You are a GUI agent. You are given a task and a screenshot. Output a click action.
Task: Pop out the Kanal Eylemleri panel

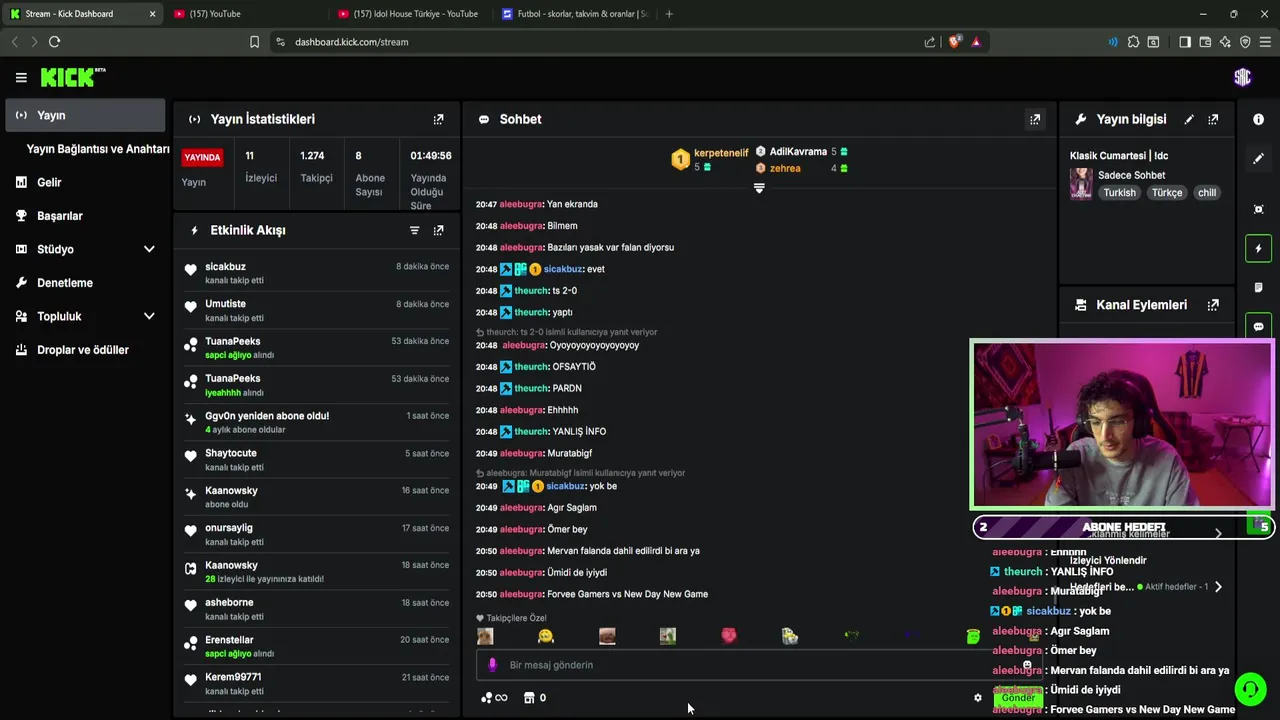click(1213, 305)
